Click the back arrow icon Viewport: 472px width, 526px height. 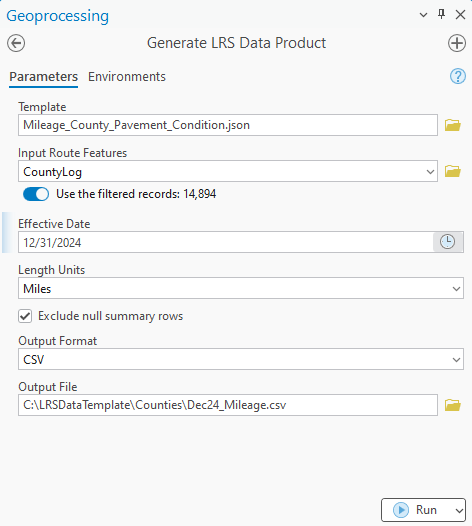pos(16,43)
